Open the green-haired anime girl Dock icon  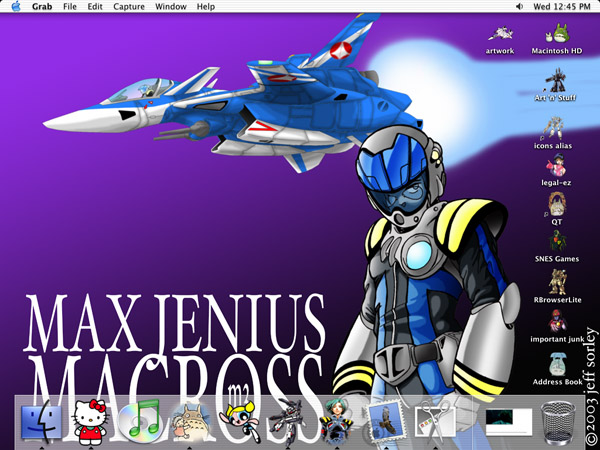pyautogui.click(x=336, y=421)
